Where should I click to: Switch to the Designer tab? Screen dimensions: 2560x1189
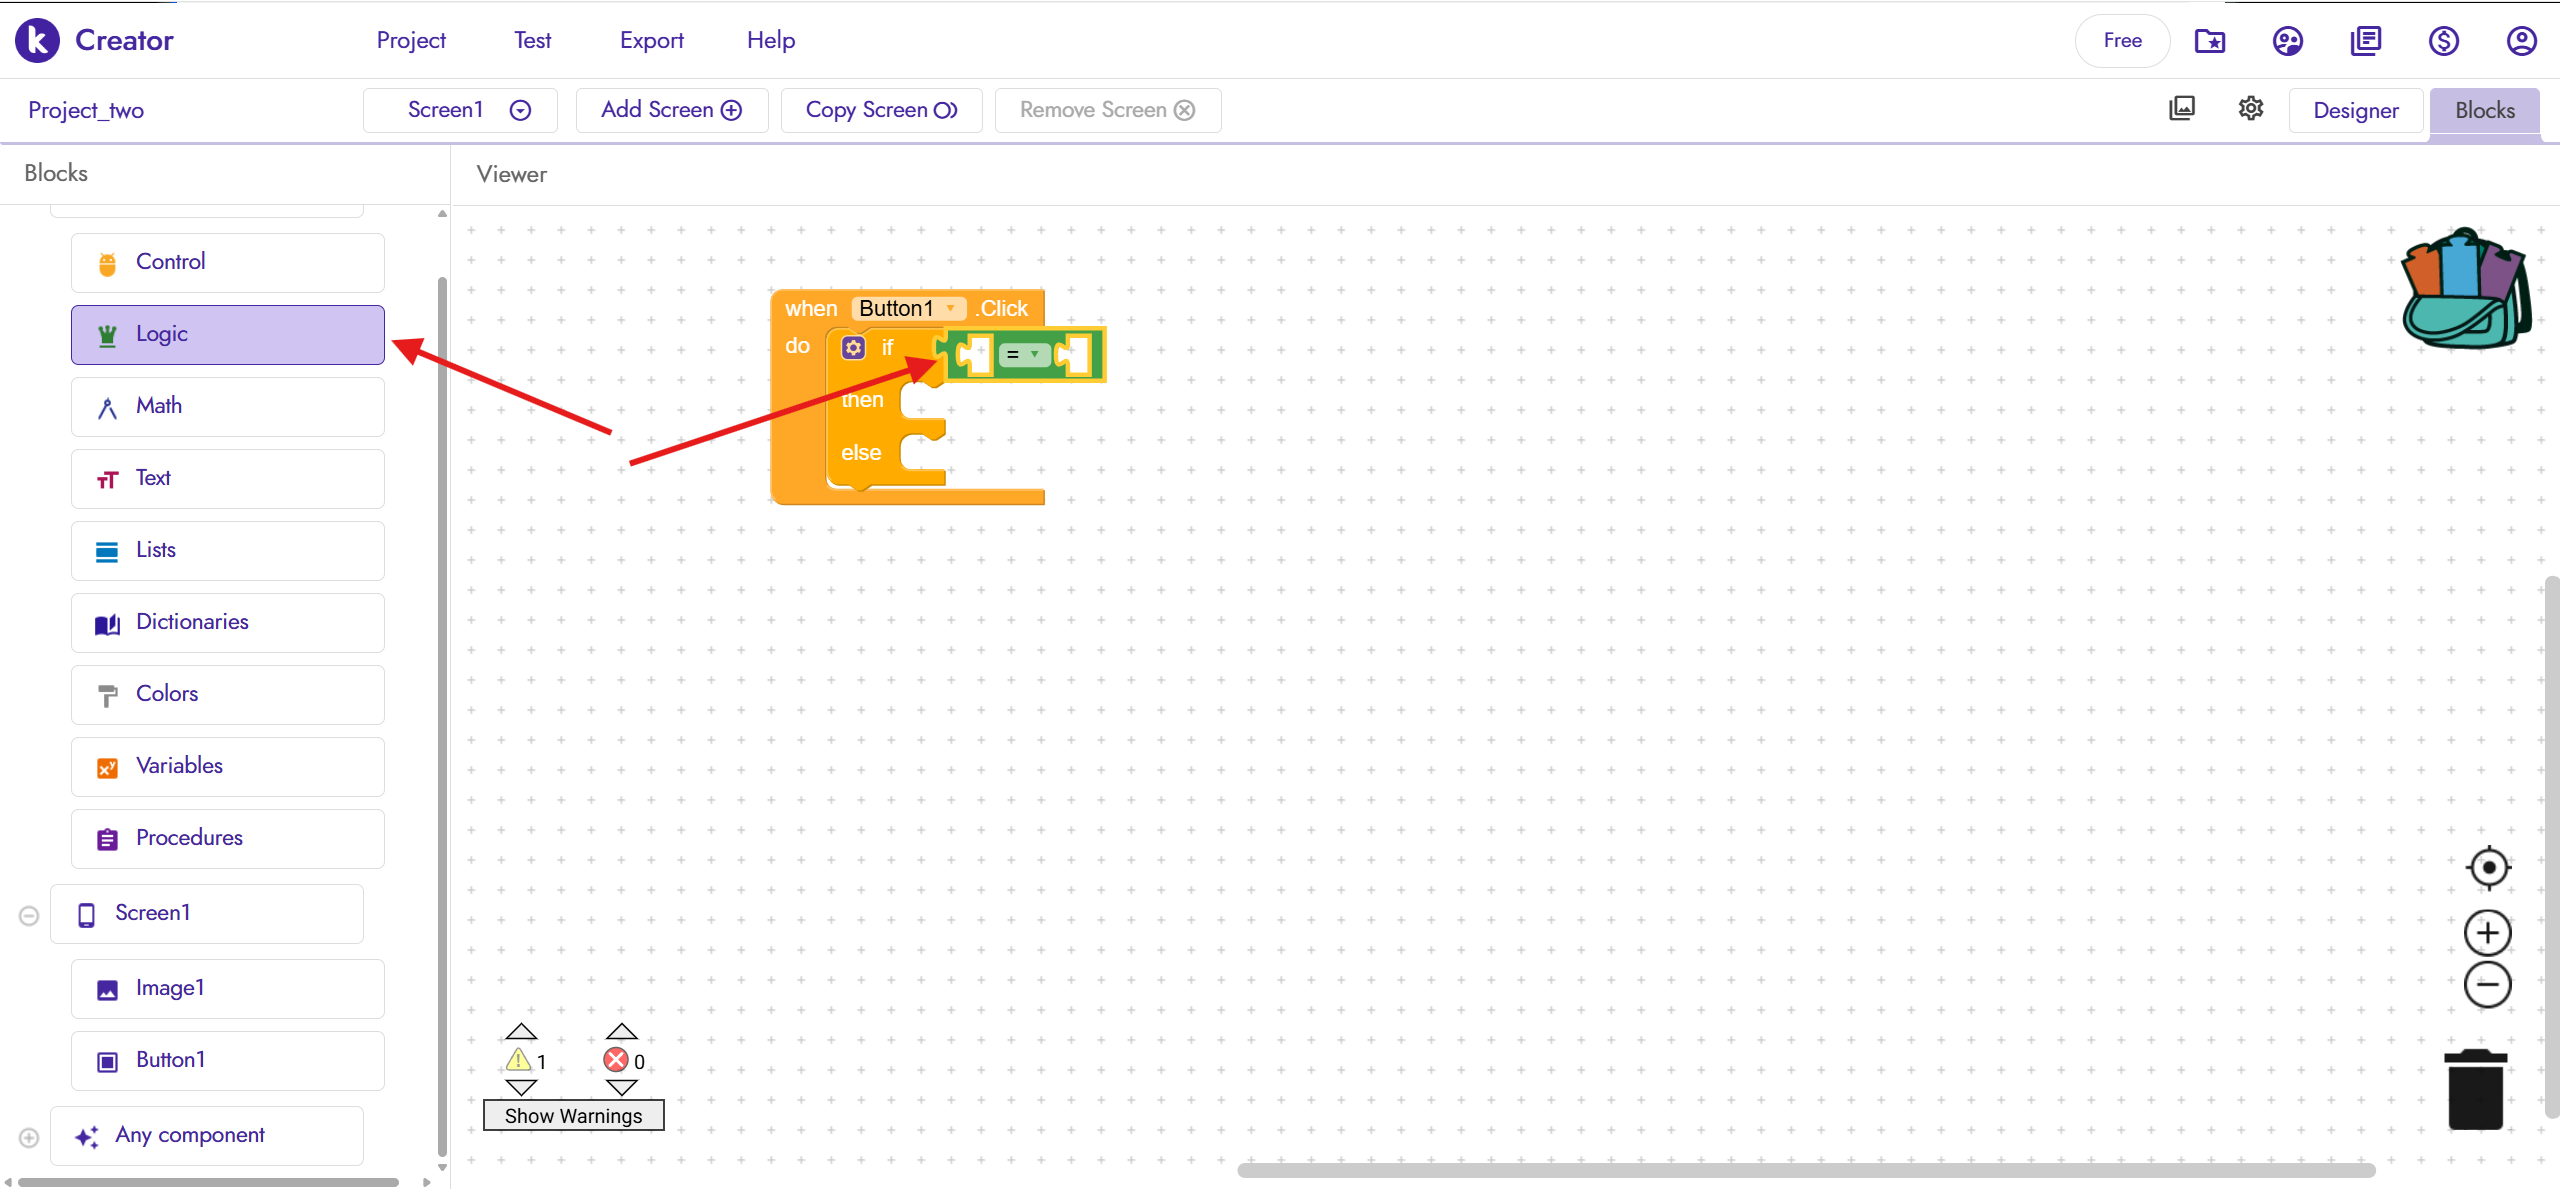coord(2355,110)
